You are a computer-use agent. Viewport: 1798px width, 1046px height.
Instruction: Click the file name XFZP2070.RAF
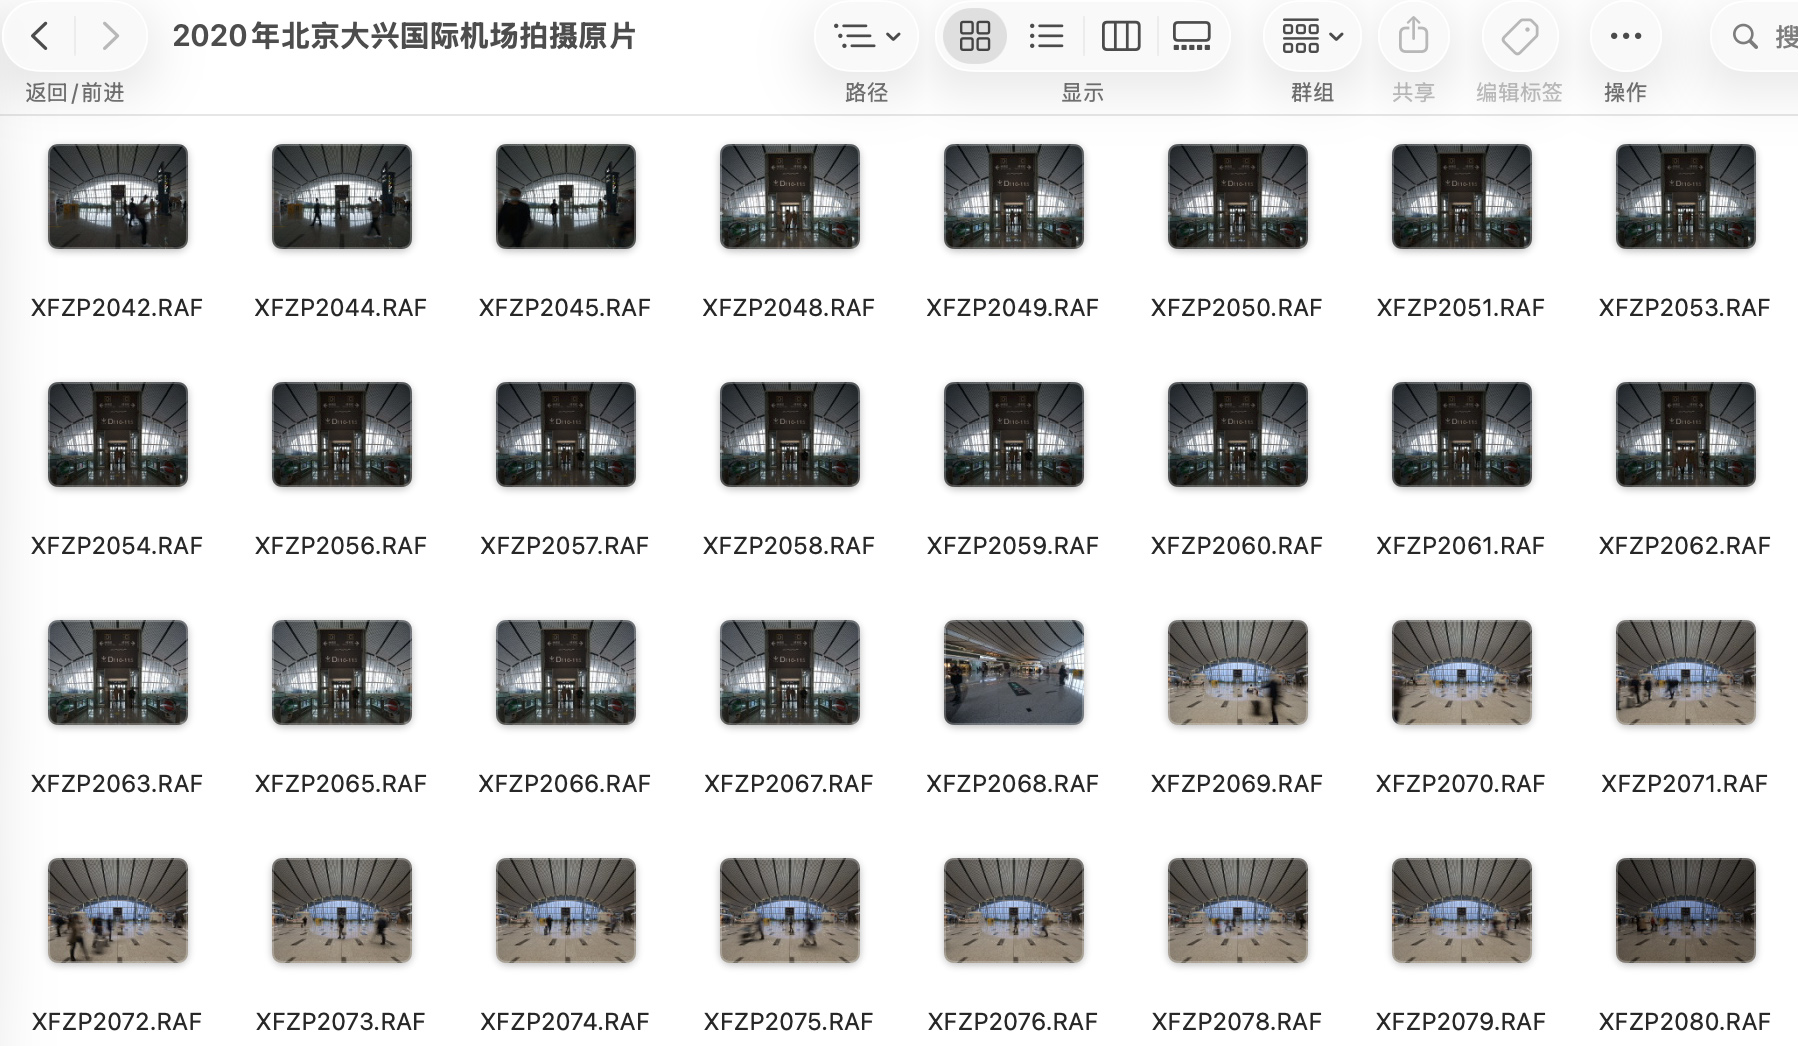tap(1461, 784)
